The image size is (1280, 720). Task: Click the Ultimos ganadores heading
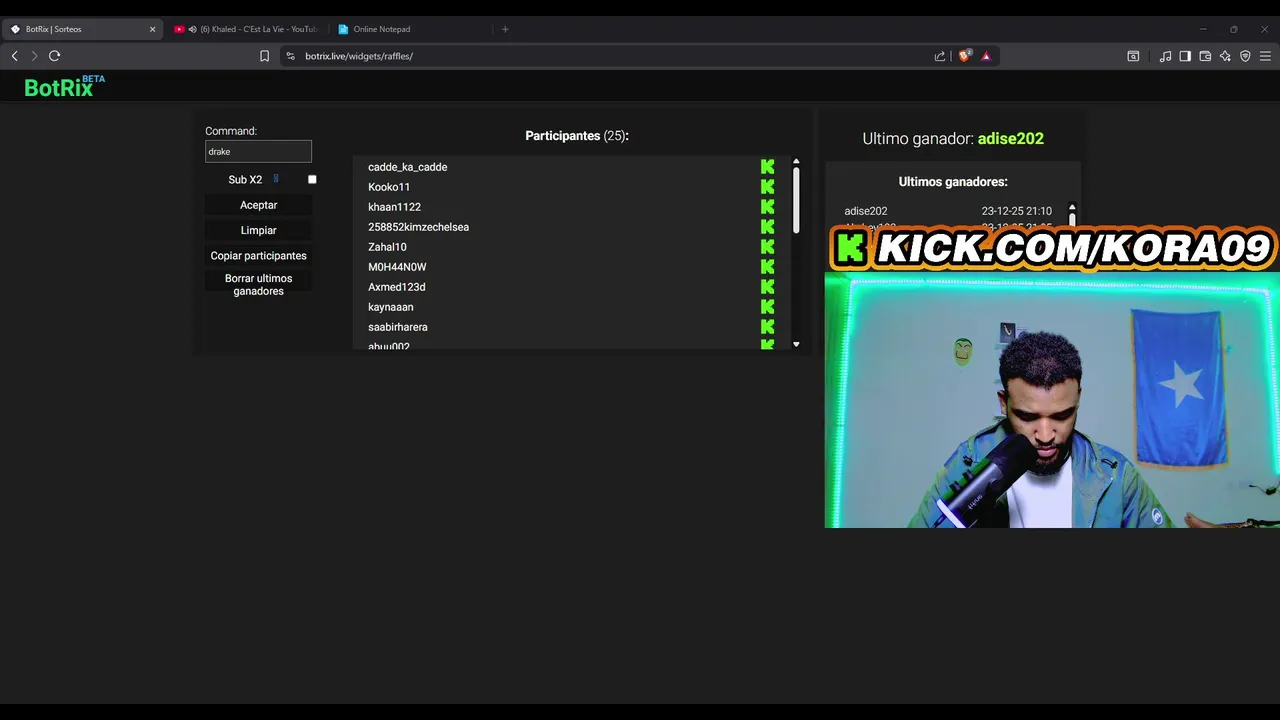click(953, 181)
